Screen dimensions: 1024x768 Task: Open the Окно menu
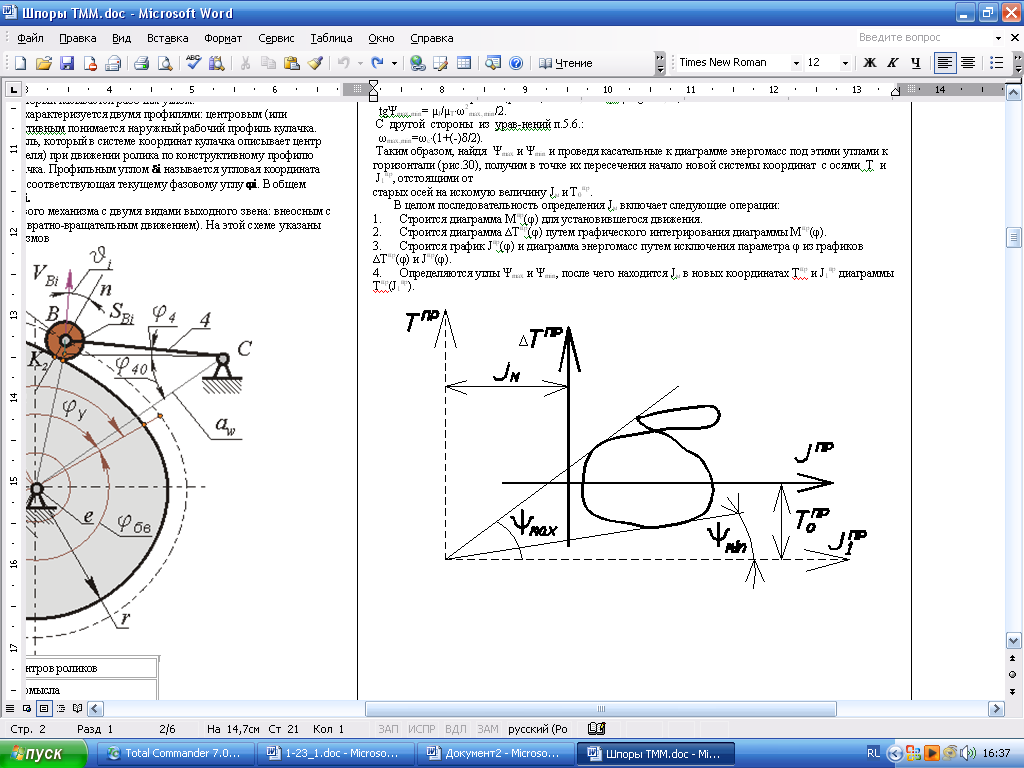pyautogui.click(x=381, y=38)
